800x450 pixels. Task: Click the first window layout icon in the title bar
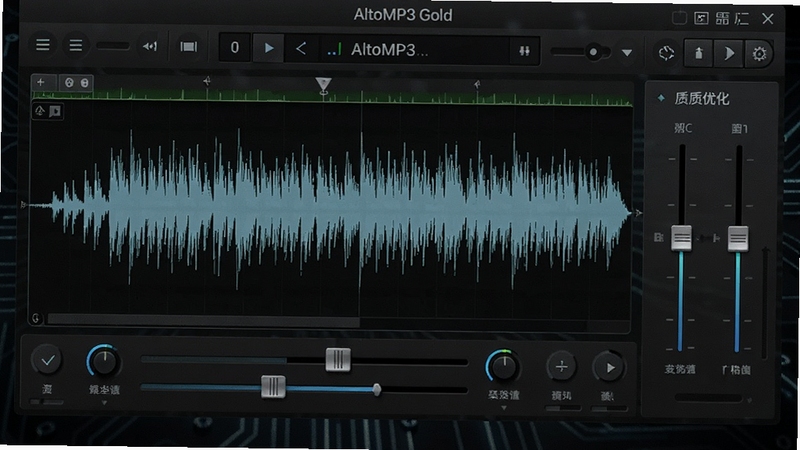coord(679,18)
